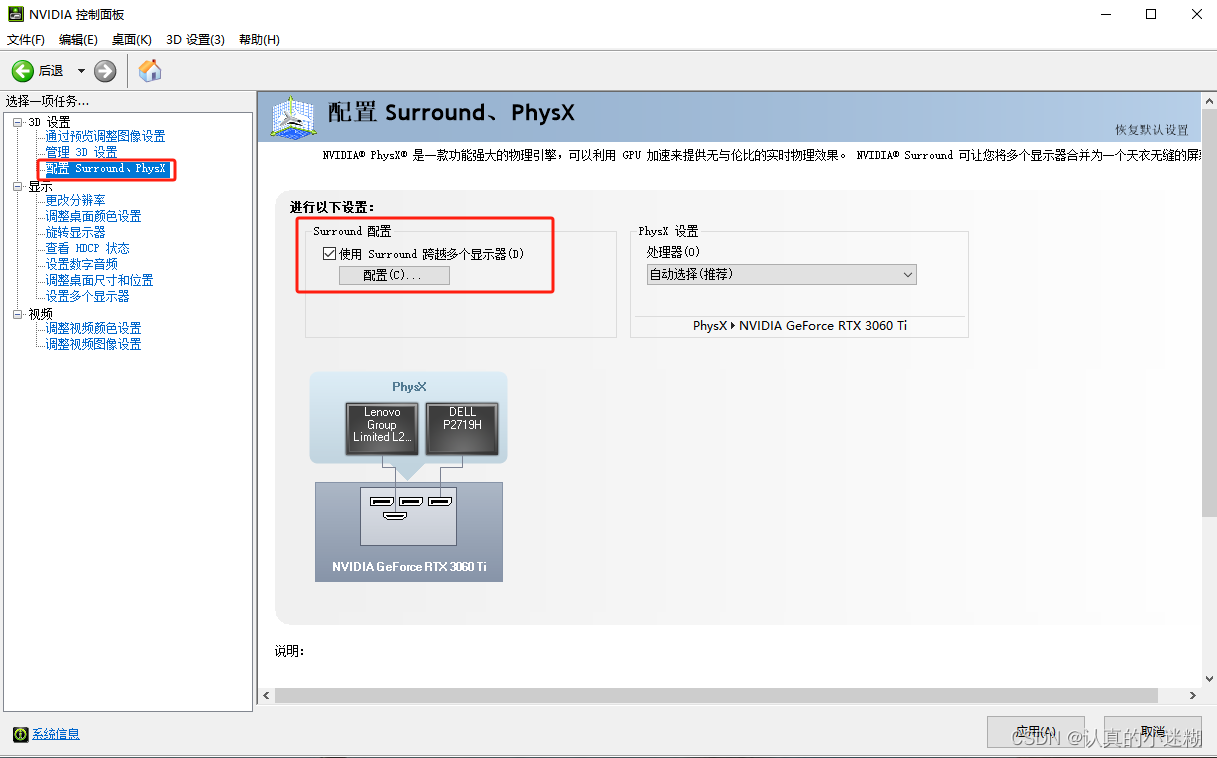
Task: Click the system information icon
Action: click(20, 734)
